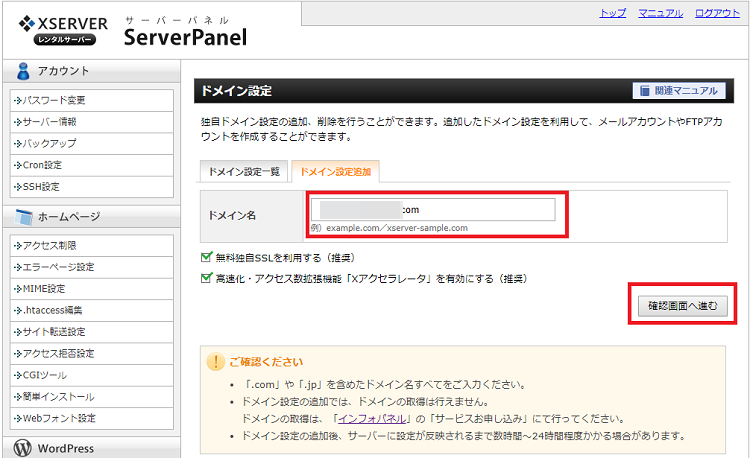Click the WordPress logo icon

tap(22, 448)
